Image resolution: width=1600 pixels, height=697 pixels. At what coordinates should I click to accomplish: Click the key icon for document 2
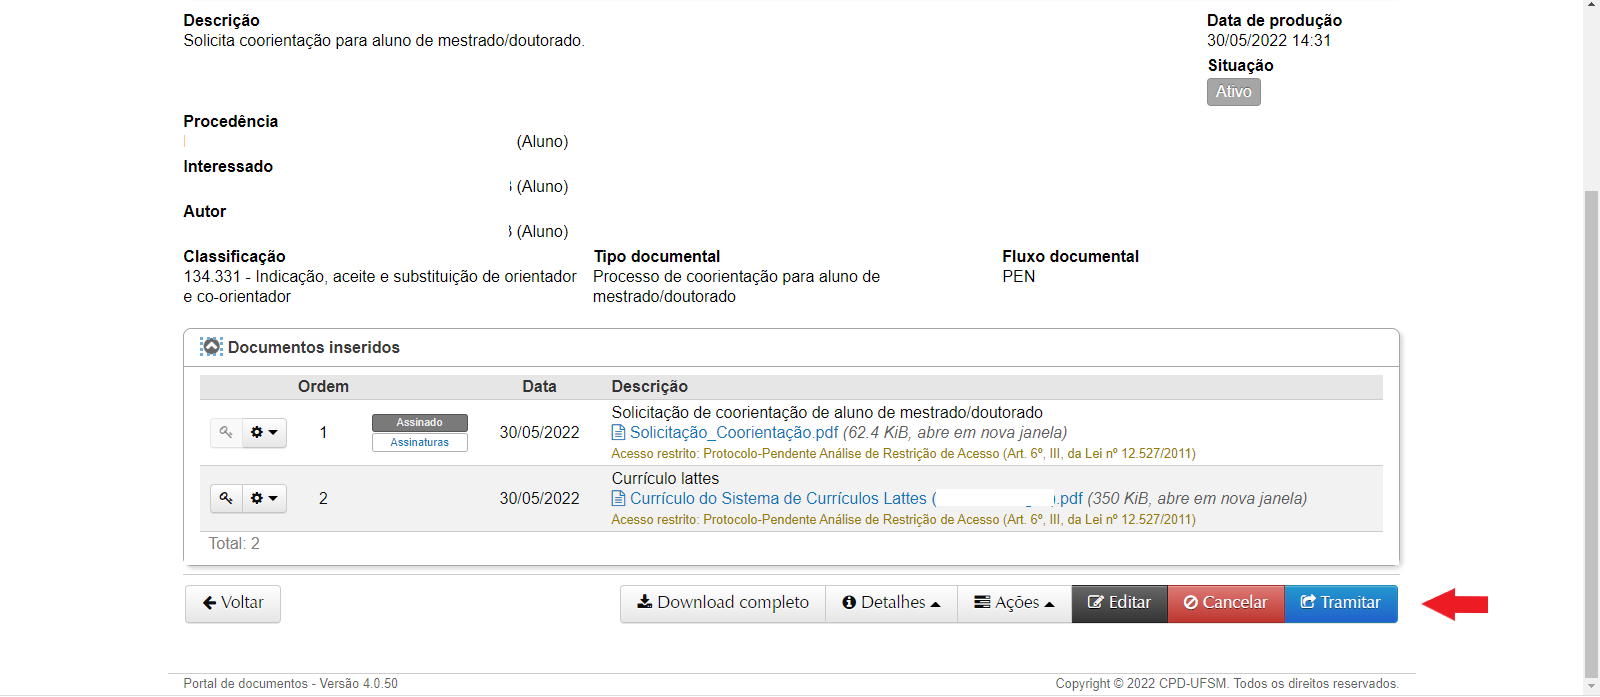click(x=226, y=499)
